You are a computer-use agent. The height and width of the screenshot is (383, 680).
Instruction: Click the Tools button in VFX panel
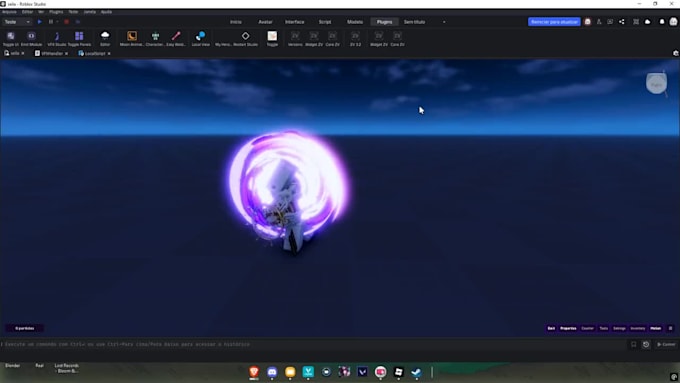pos(604,328)
